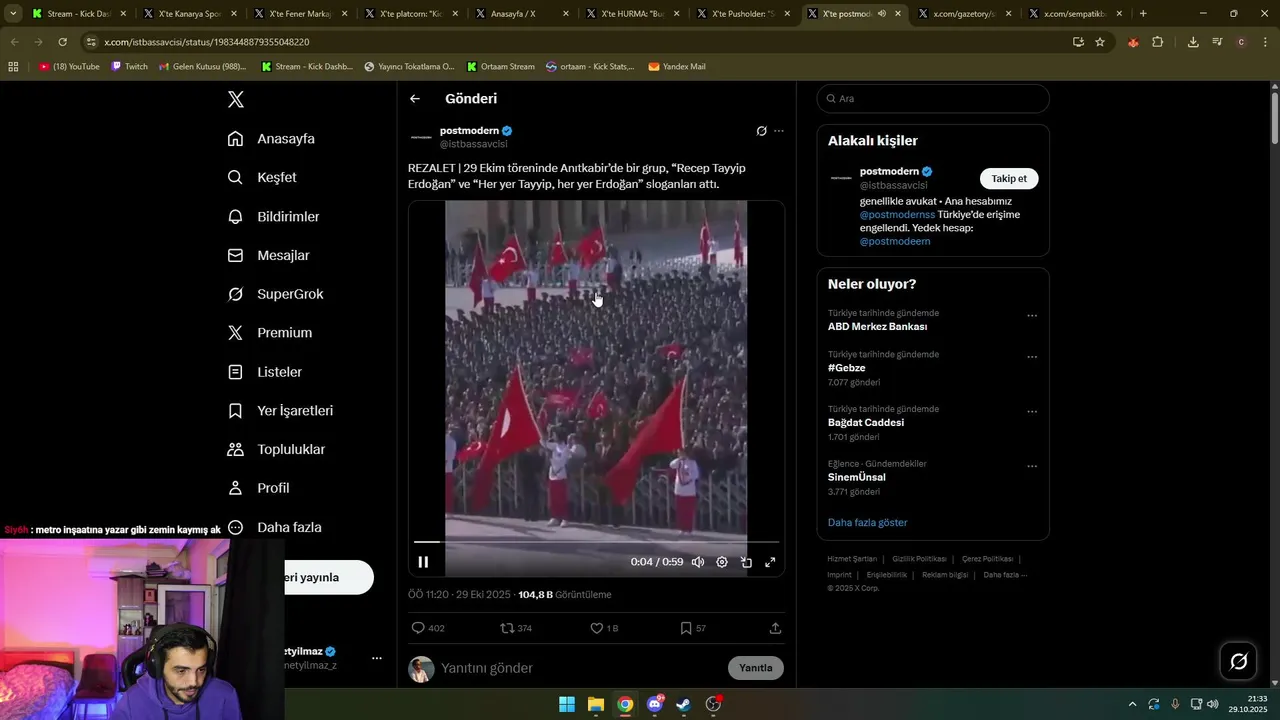Open Anasayfa home from sidebar
This screenshot has height=720, width=1280.
tap(271, 139)
